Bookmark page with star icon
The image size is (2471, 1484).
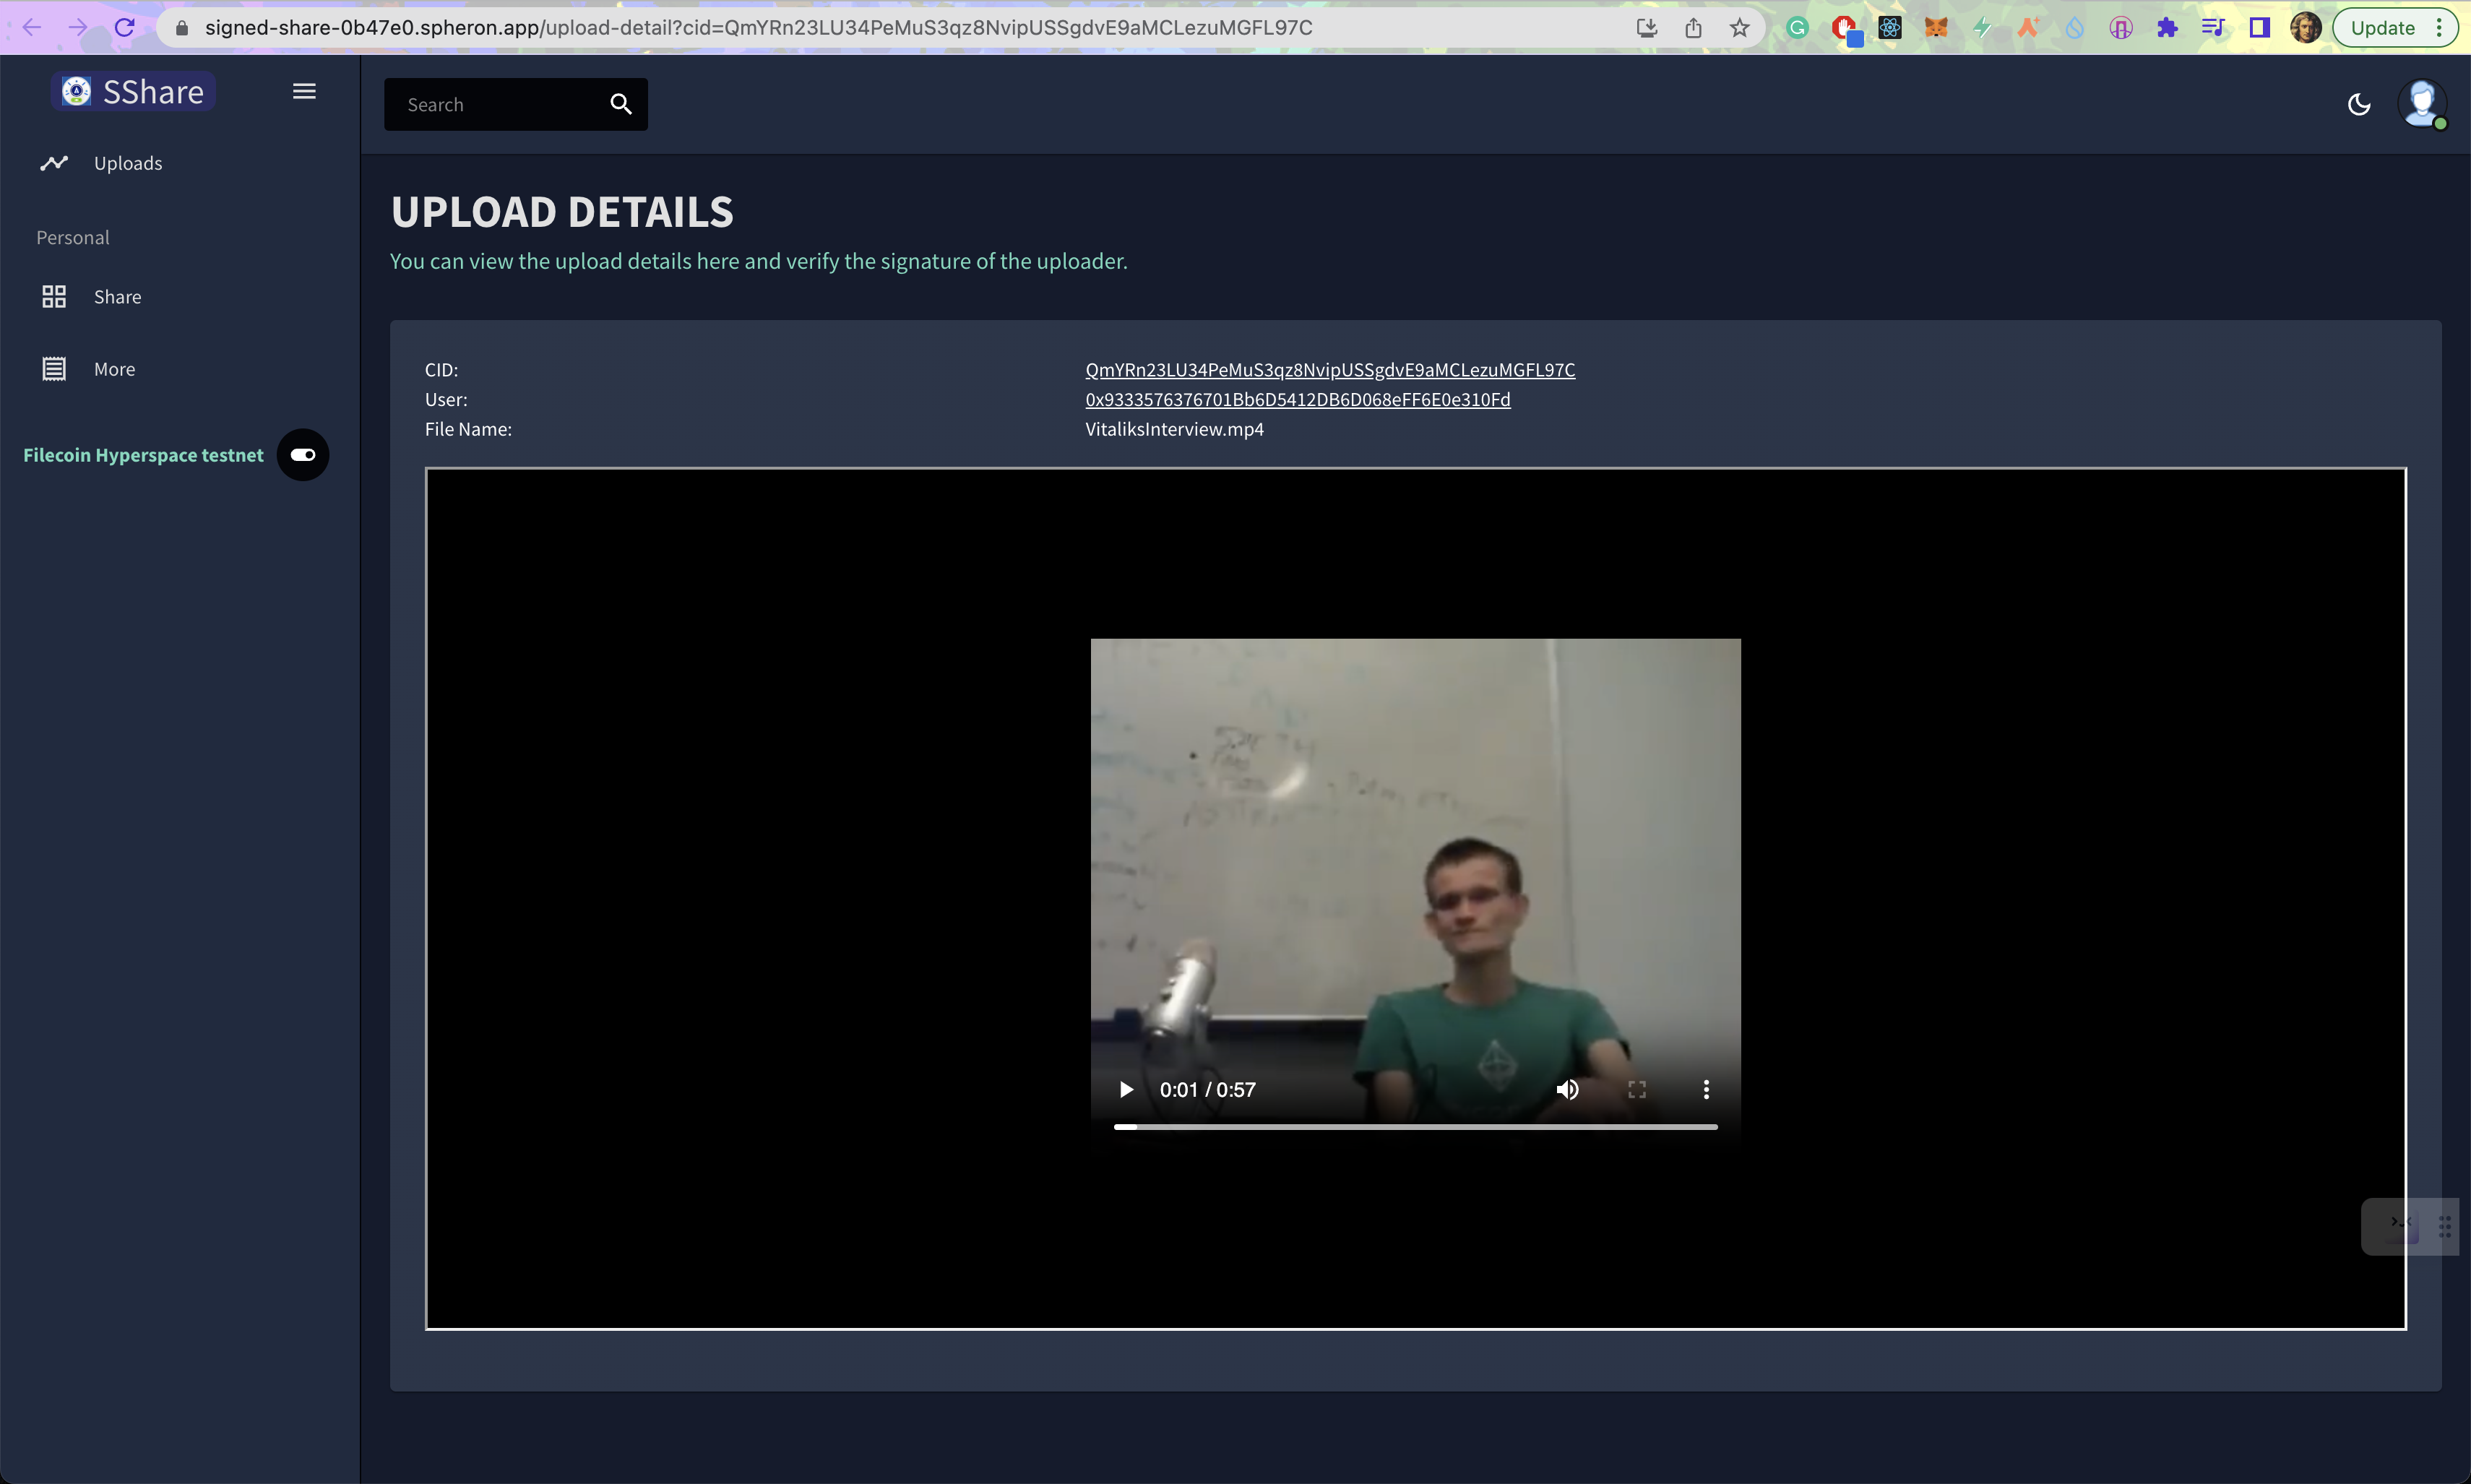pyautogui.click(x=1739, y=28)
